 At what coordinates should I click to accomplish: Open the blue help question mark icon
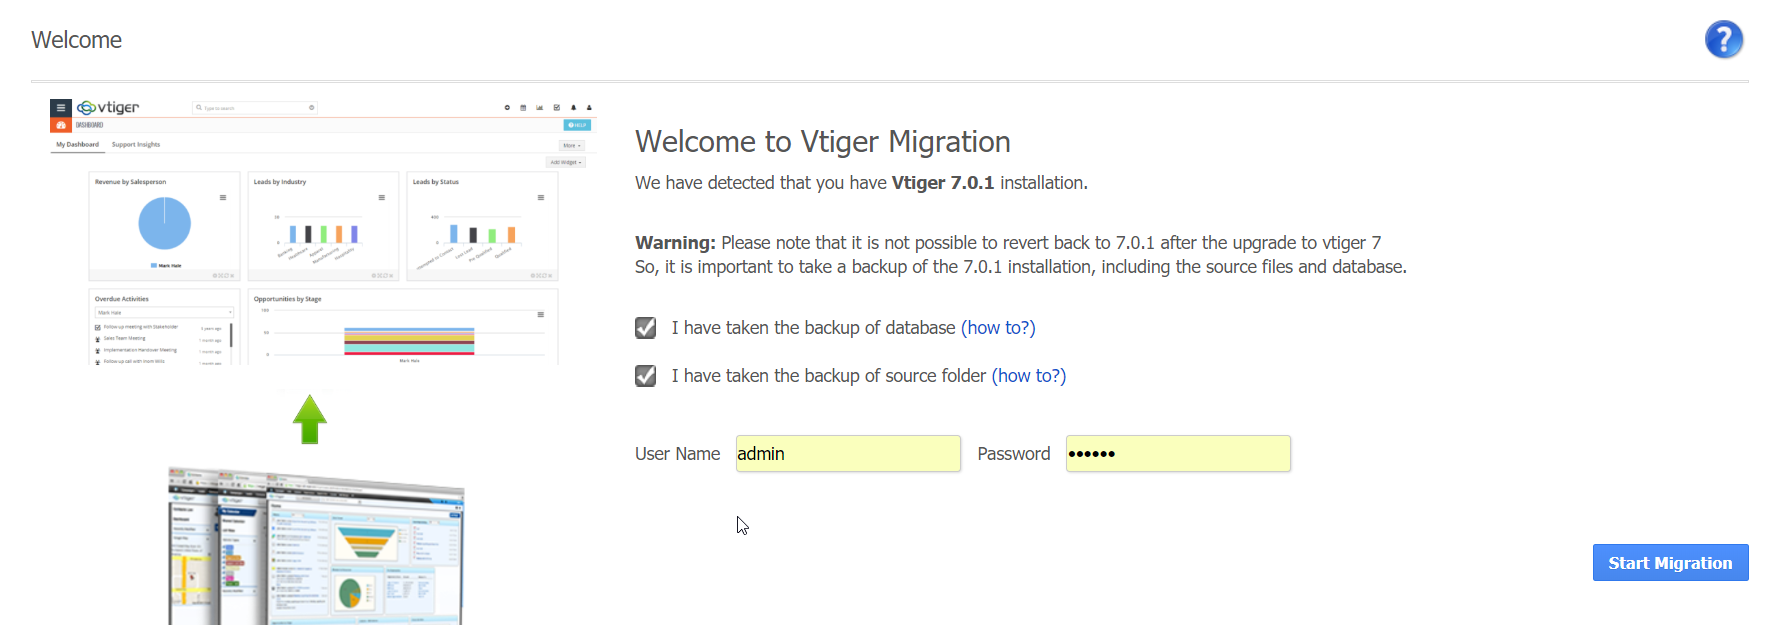[1724, 40]
